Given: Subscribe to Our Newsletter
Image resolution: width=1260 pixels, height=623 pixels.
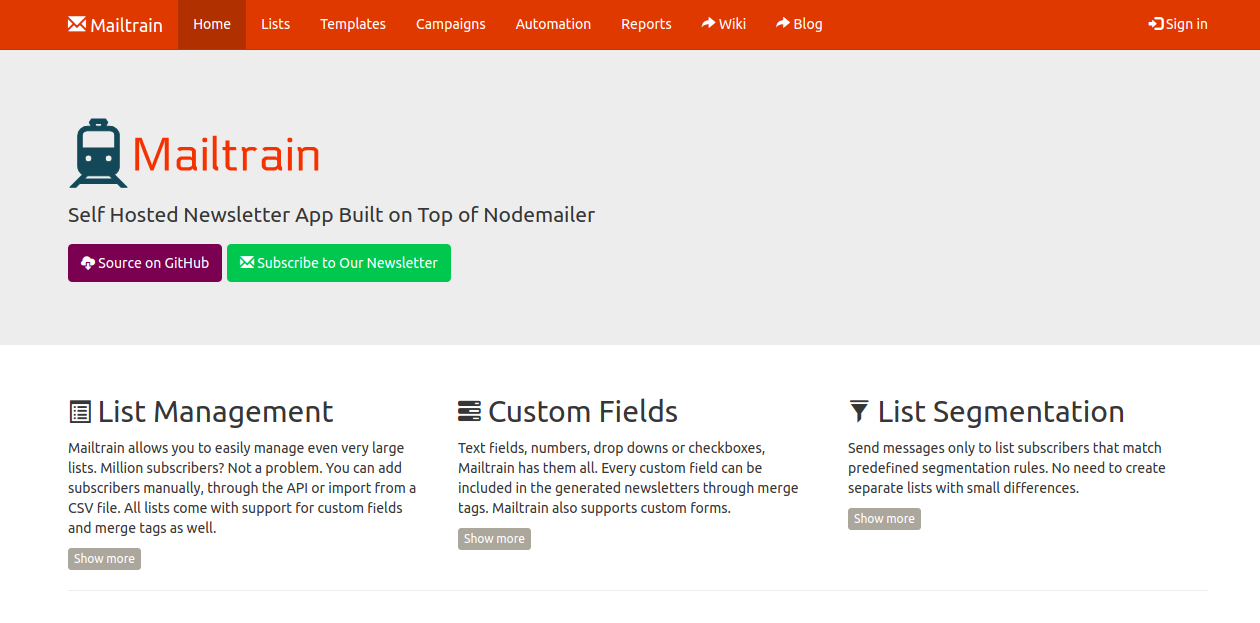Looking at the screenshot, I should [339, 263].
